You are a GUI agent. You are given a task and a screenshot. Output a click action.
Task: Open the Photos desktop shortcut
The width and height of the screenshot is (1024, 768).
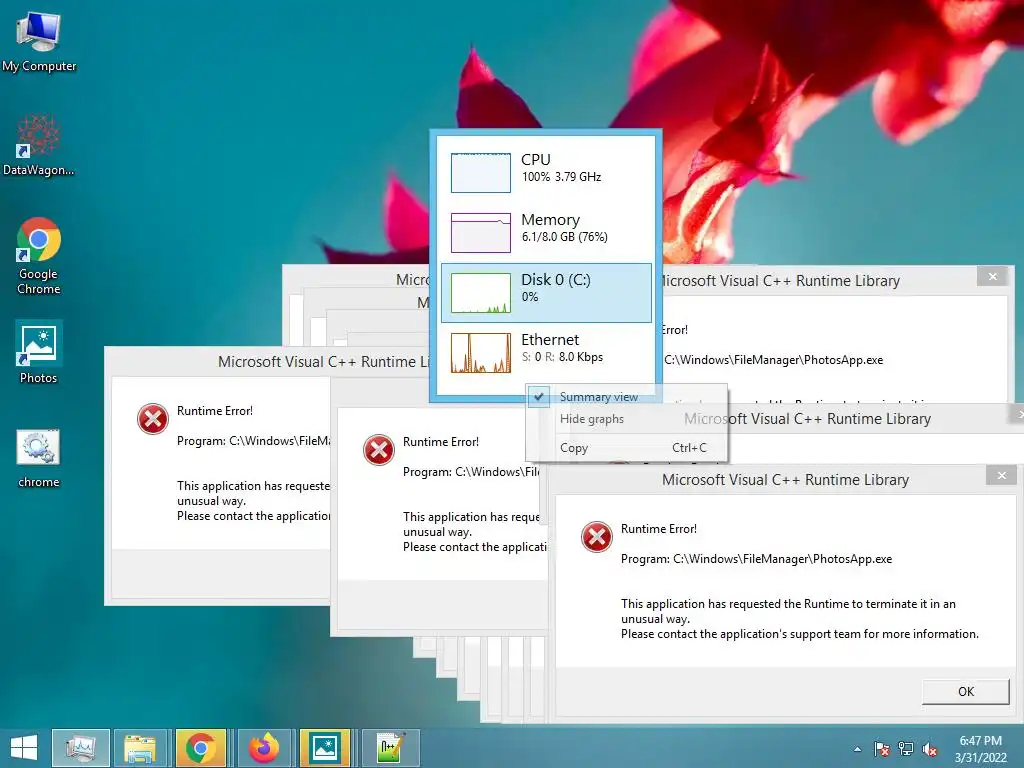(x=39, y=352)
